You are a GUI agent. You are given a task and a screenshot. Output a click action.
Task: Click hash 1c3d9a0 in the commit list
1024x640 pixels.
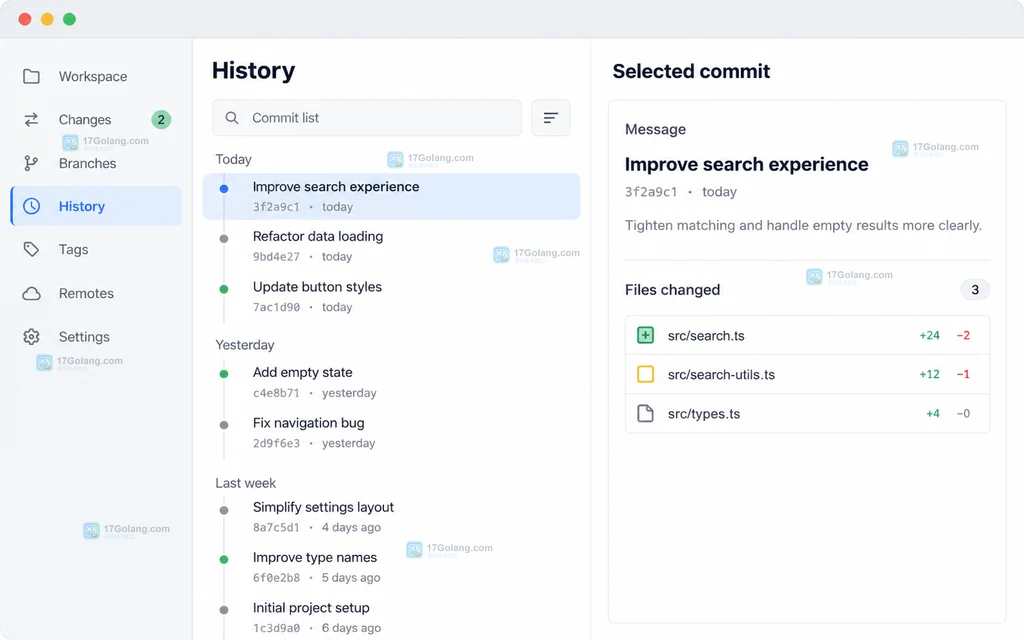coord(276,628)
